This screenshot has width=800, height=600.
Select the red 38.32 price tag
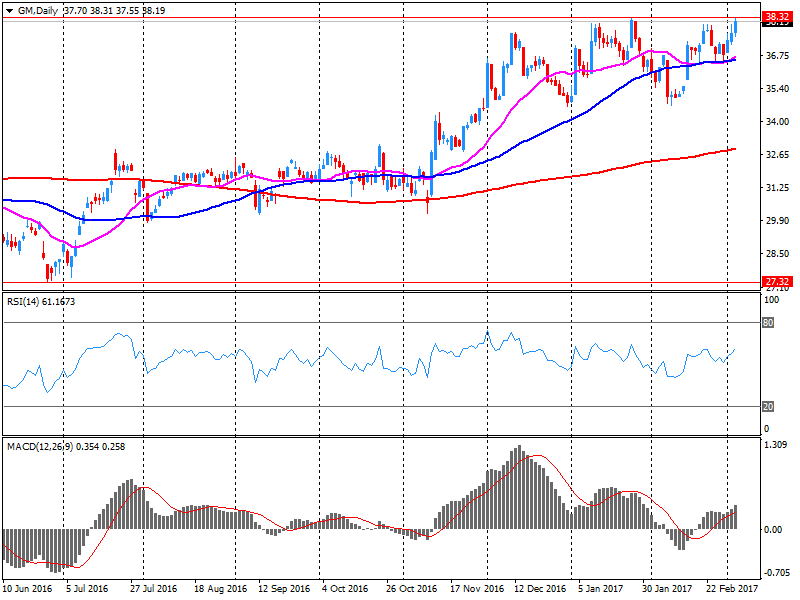(x=777, y=17)
